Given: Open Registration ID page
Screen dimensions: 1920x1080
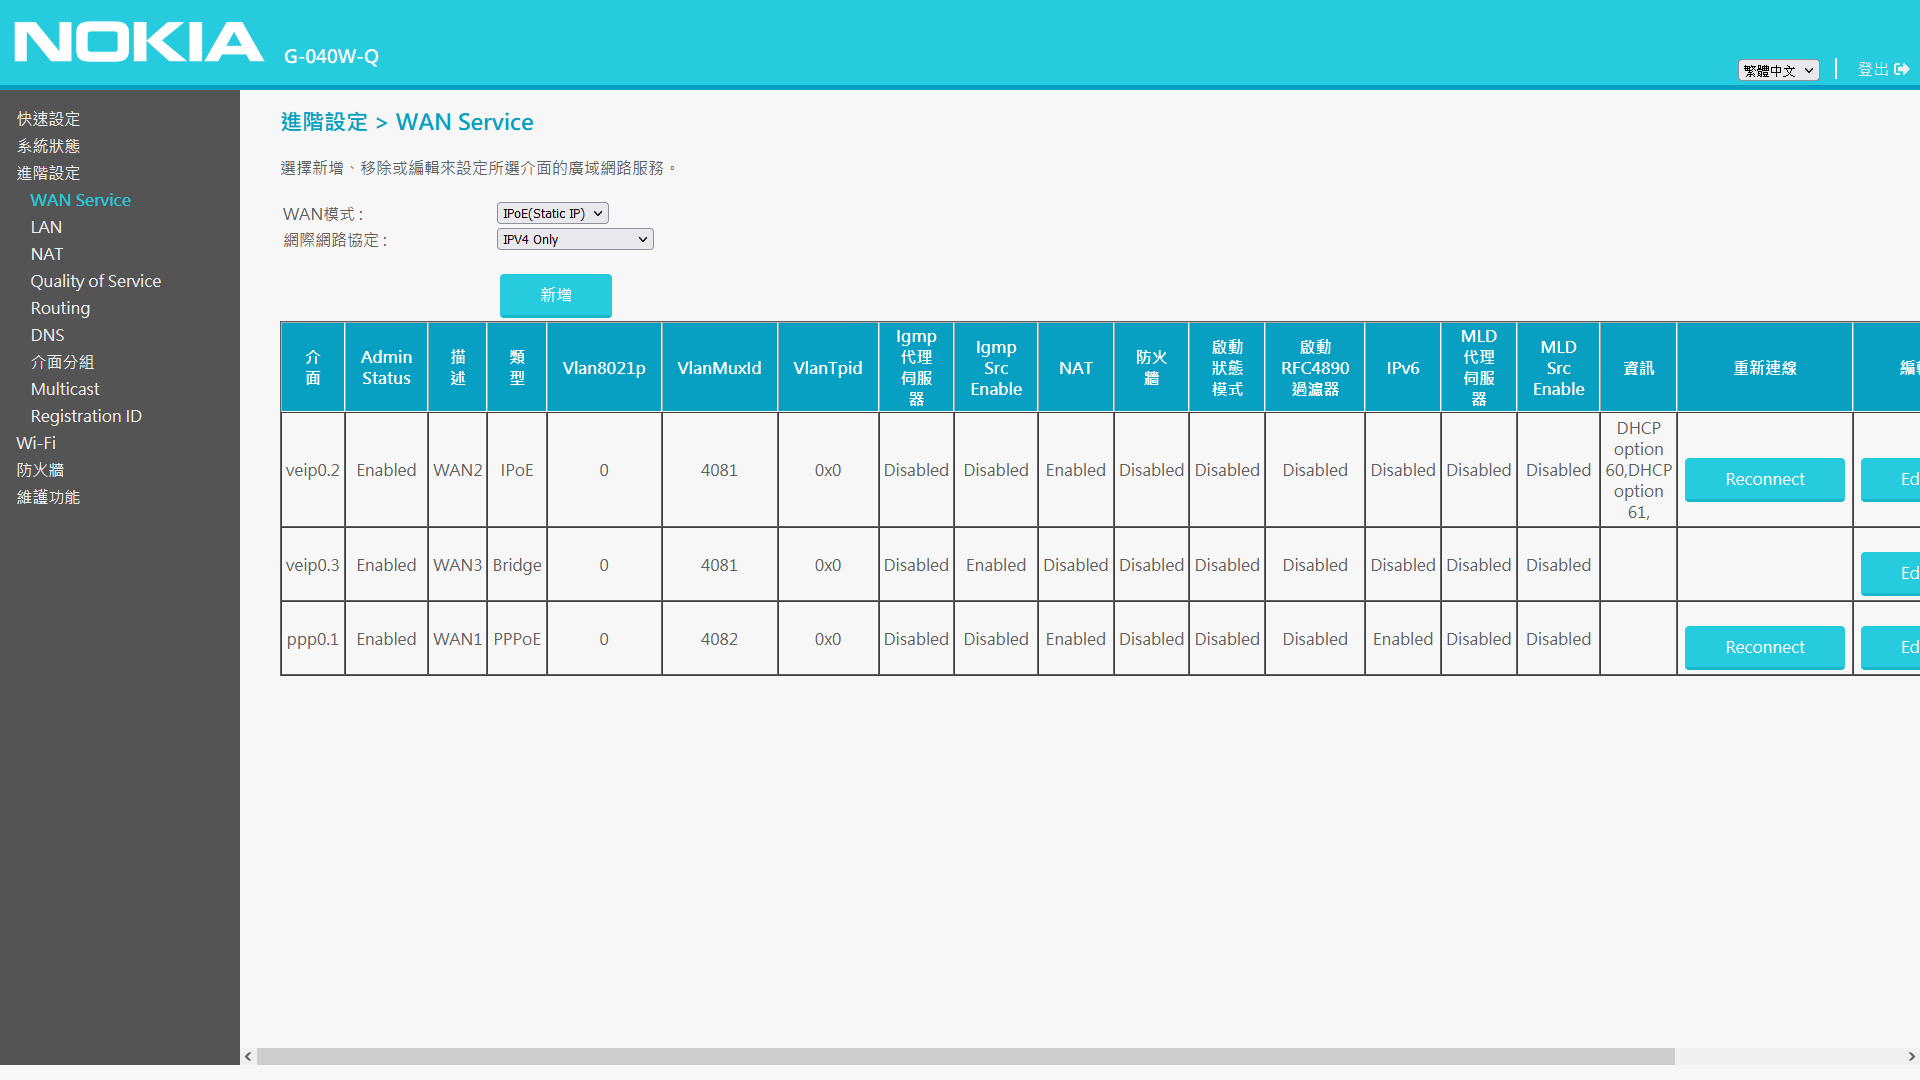Looking at the screenshot, I should [86, 416].
